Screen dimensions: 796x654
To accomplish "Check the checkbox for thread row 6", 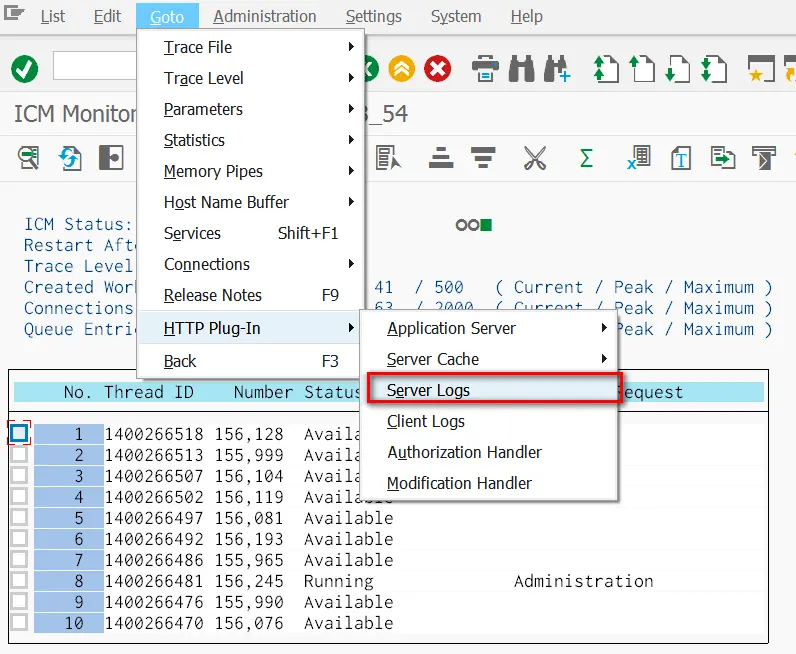I will point(19,538).
